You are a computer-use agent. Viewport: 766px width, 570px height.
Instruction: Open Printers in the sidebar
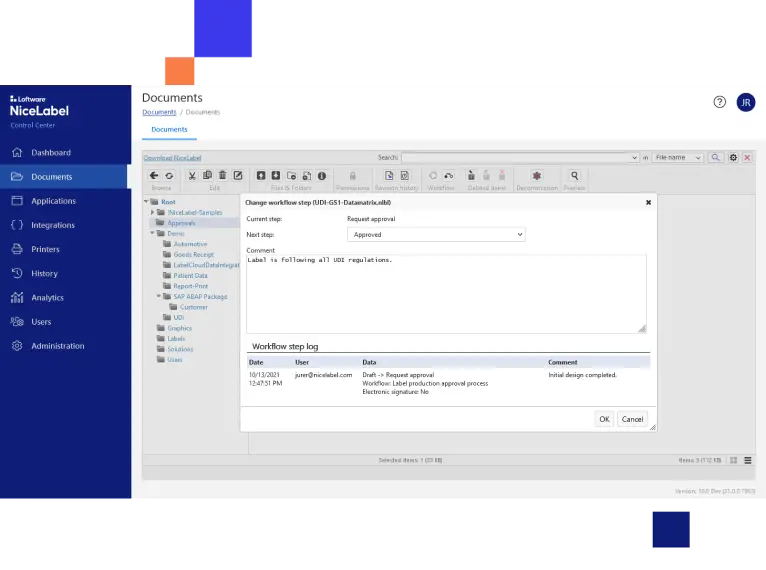(x=45, y=249)
